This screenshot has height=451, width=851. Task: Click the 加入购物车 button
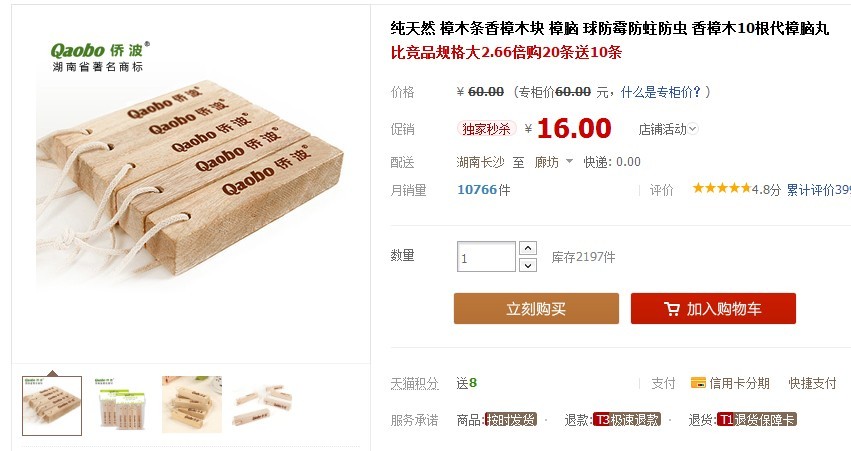(713, 309)
